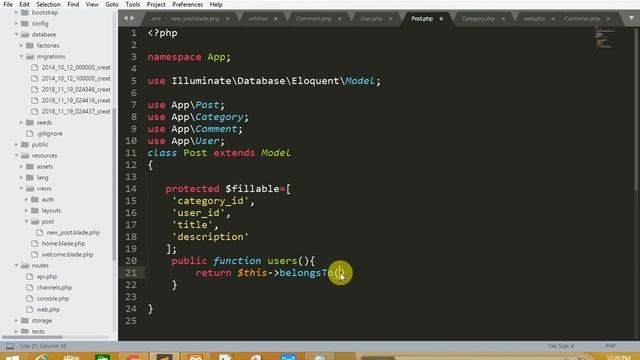
Task: Close the Category.php tab
Action: 503,19
